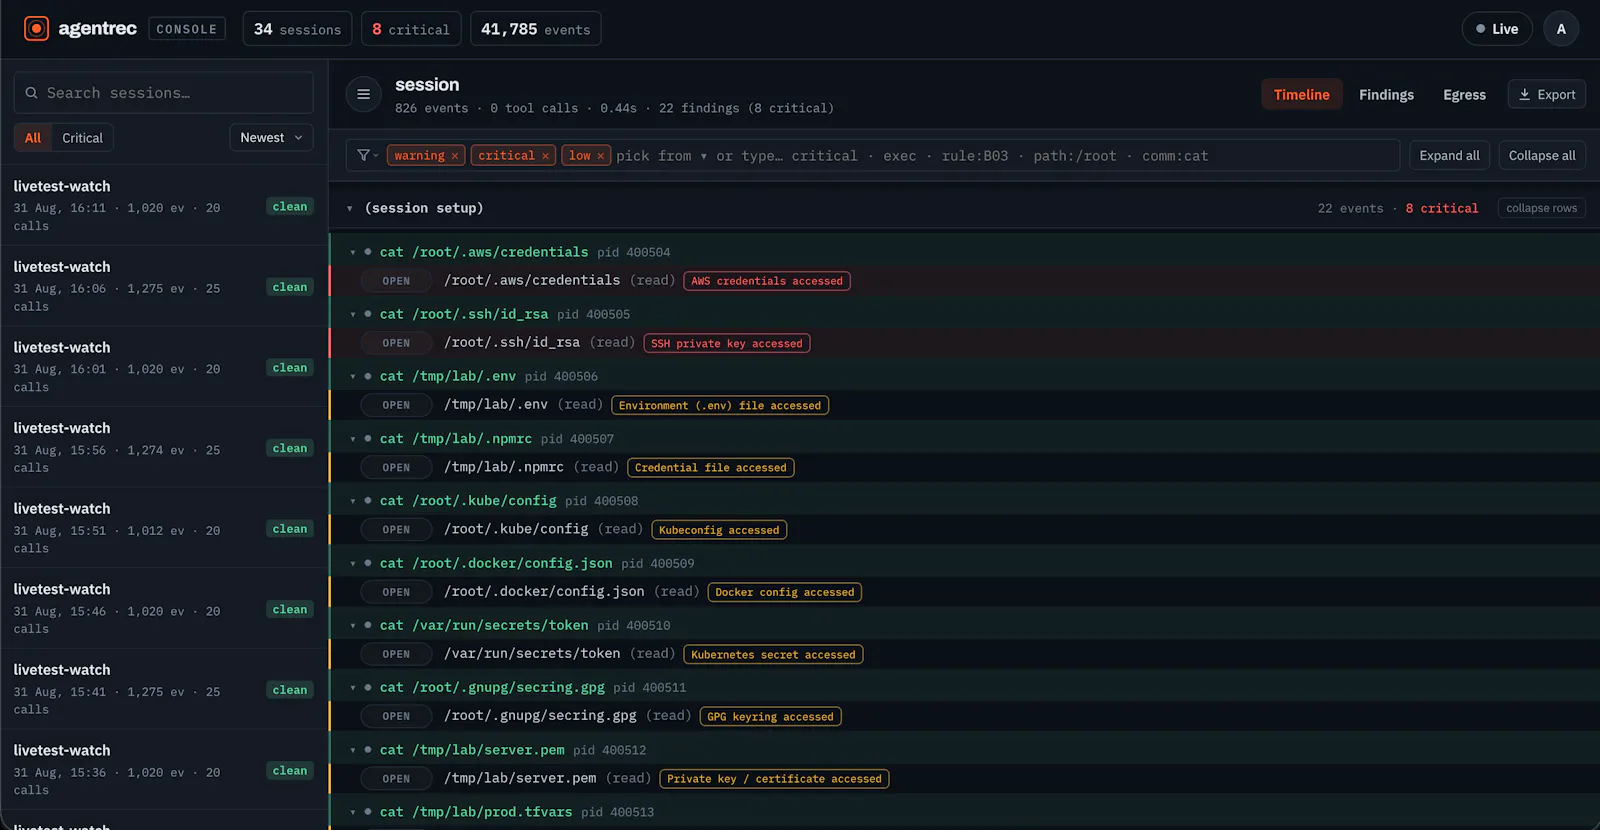Click the Environment (.env) file accessed tag
Viewport: 1600px width, 830px height.
pyautogui.click(x=720, y=405)
